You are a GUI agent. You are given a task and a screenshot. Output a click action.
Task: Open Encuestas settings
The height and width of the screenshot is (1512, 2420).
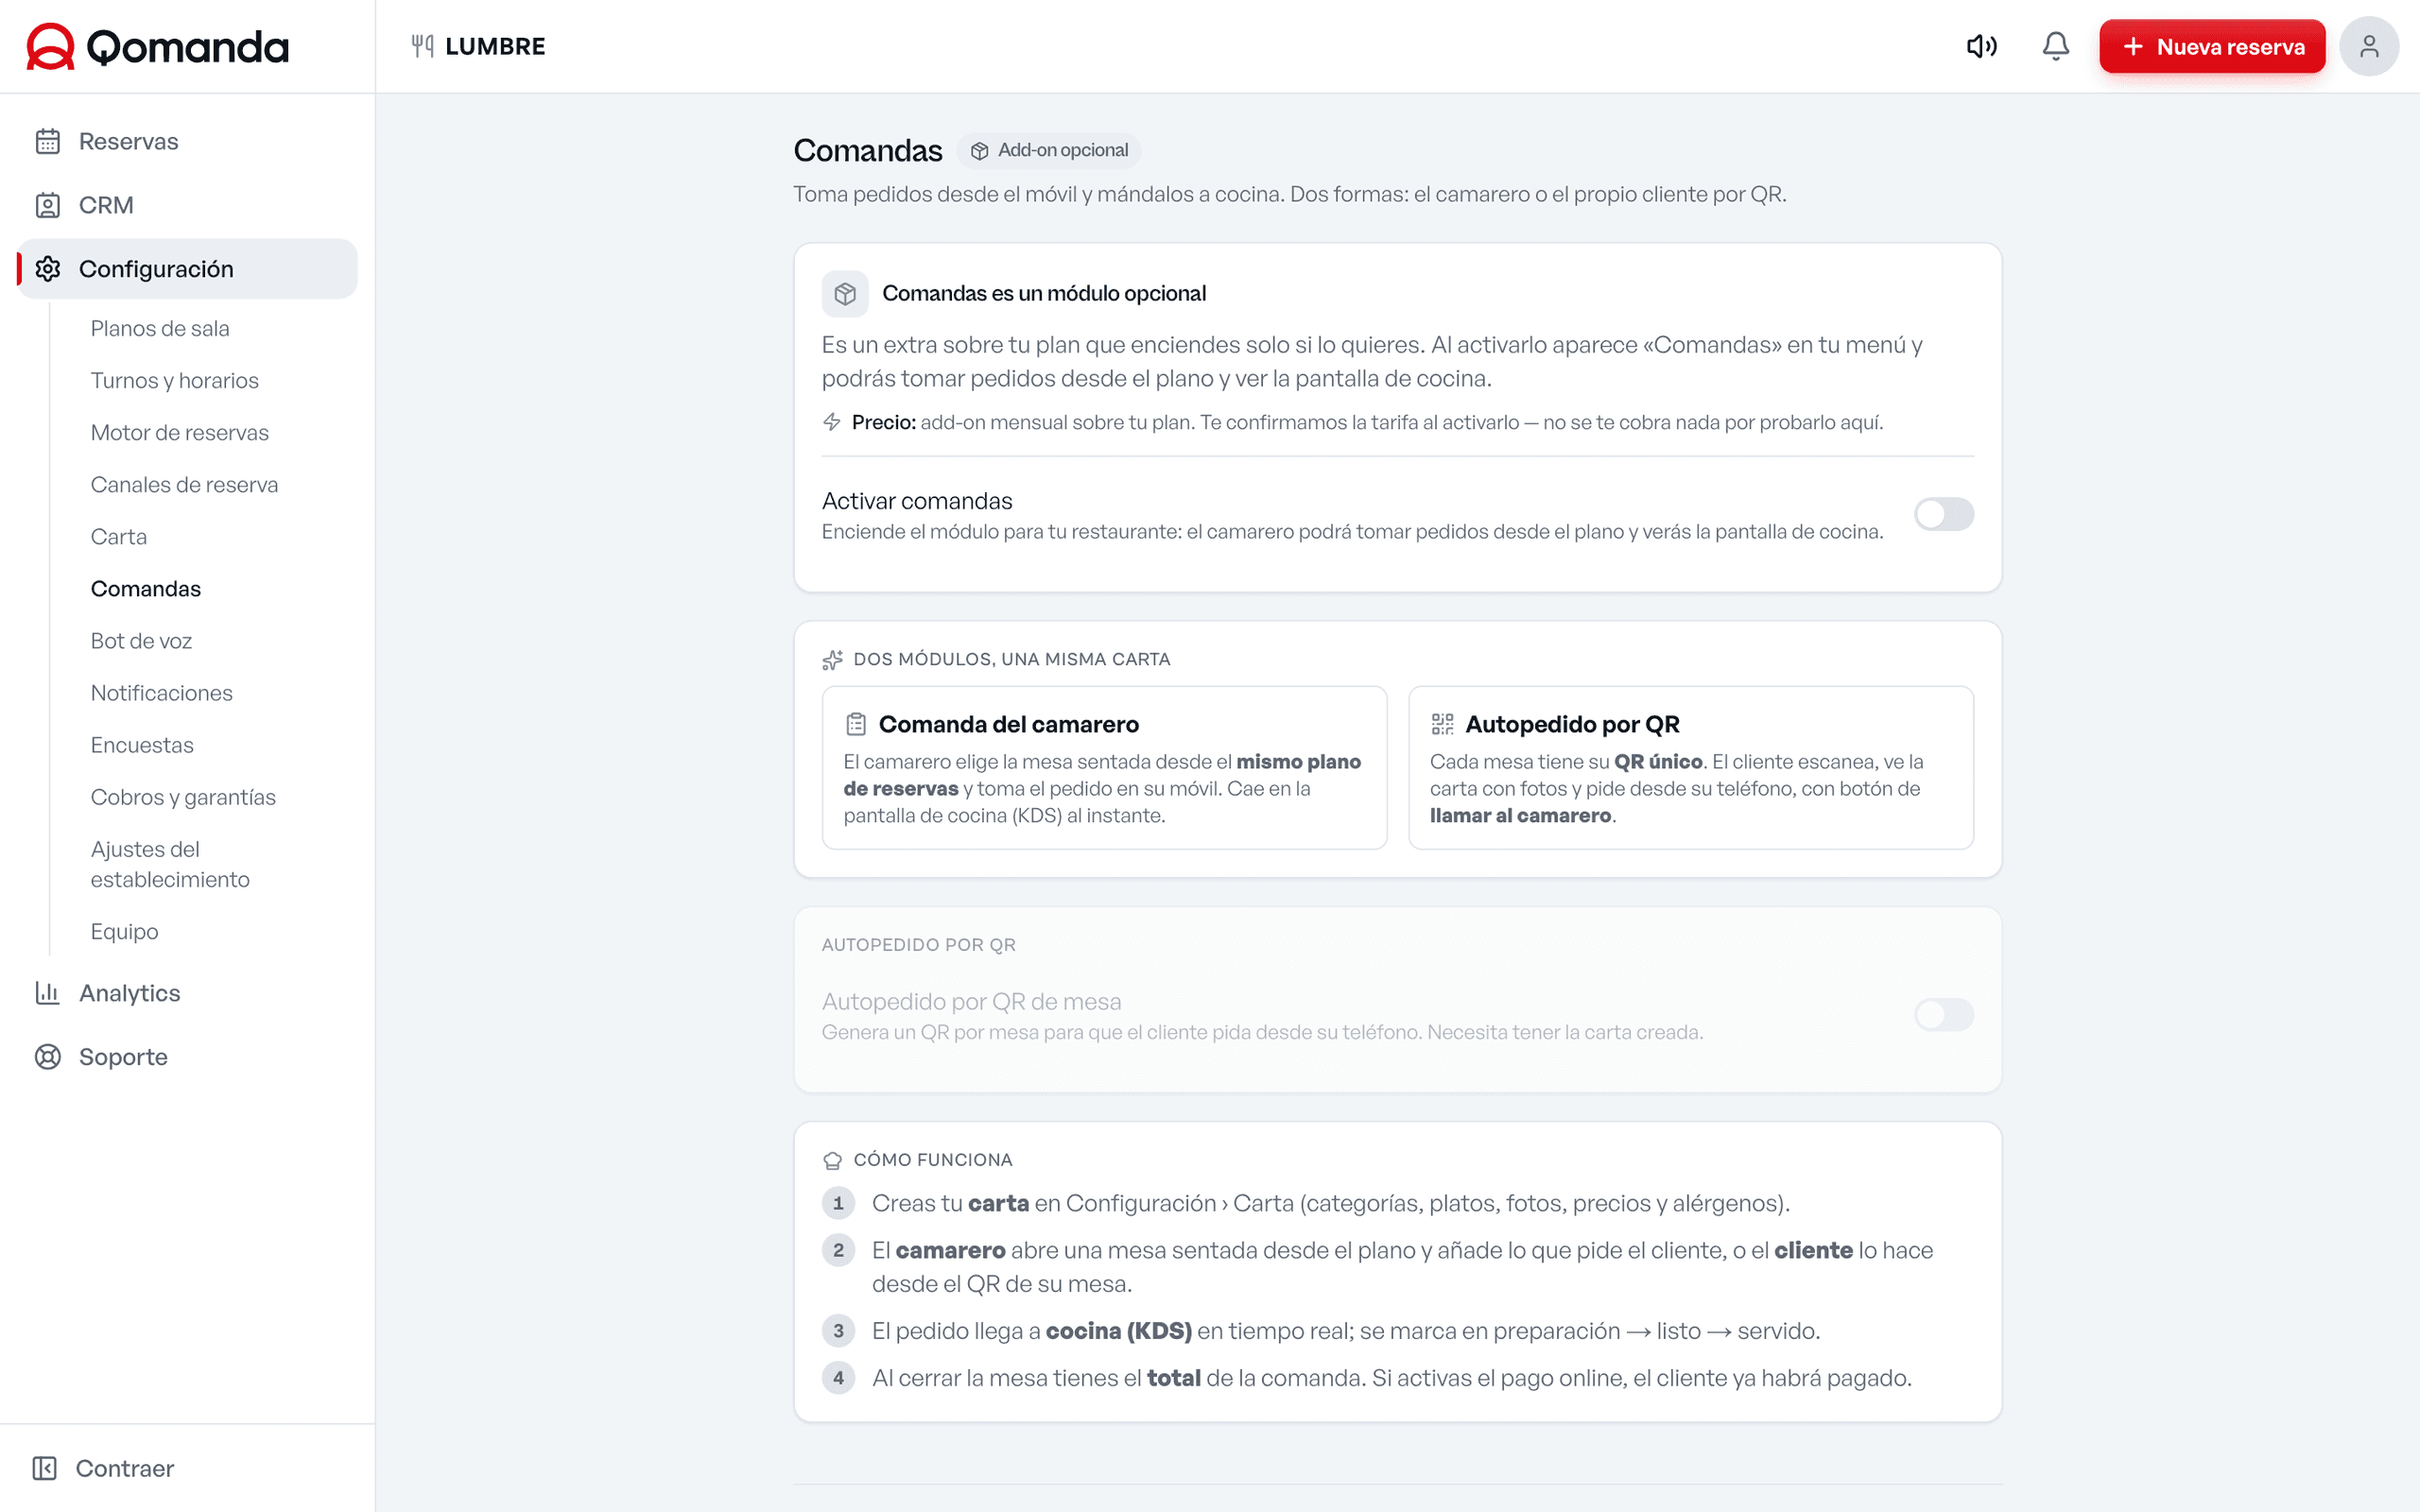pos(142,744)
